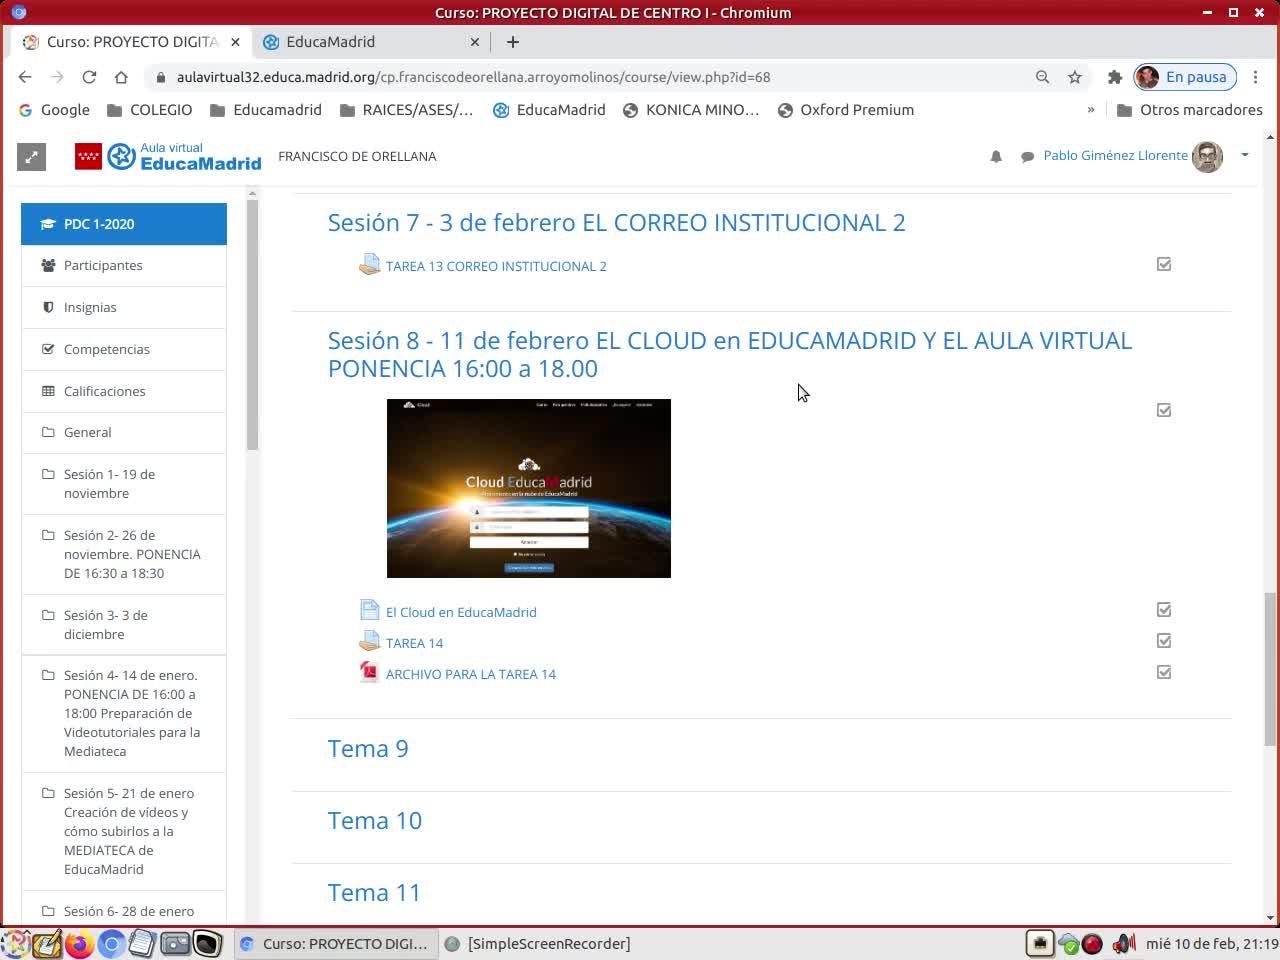Viewport: 1280px width, 960px height.
Task: Click the EducaMadrid Aula virtual logo
Action: [x=168, y=156]
